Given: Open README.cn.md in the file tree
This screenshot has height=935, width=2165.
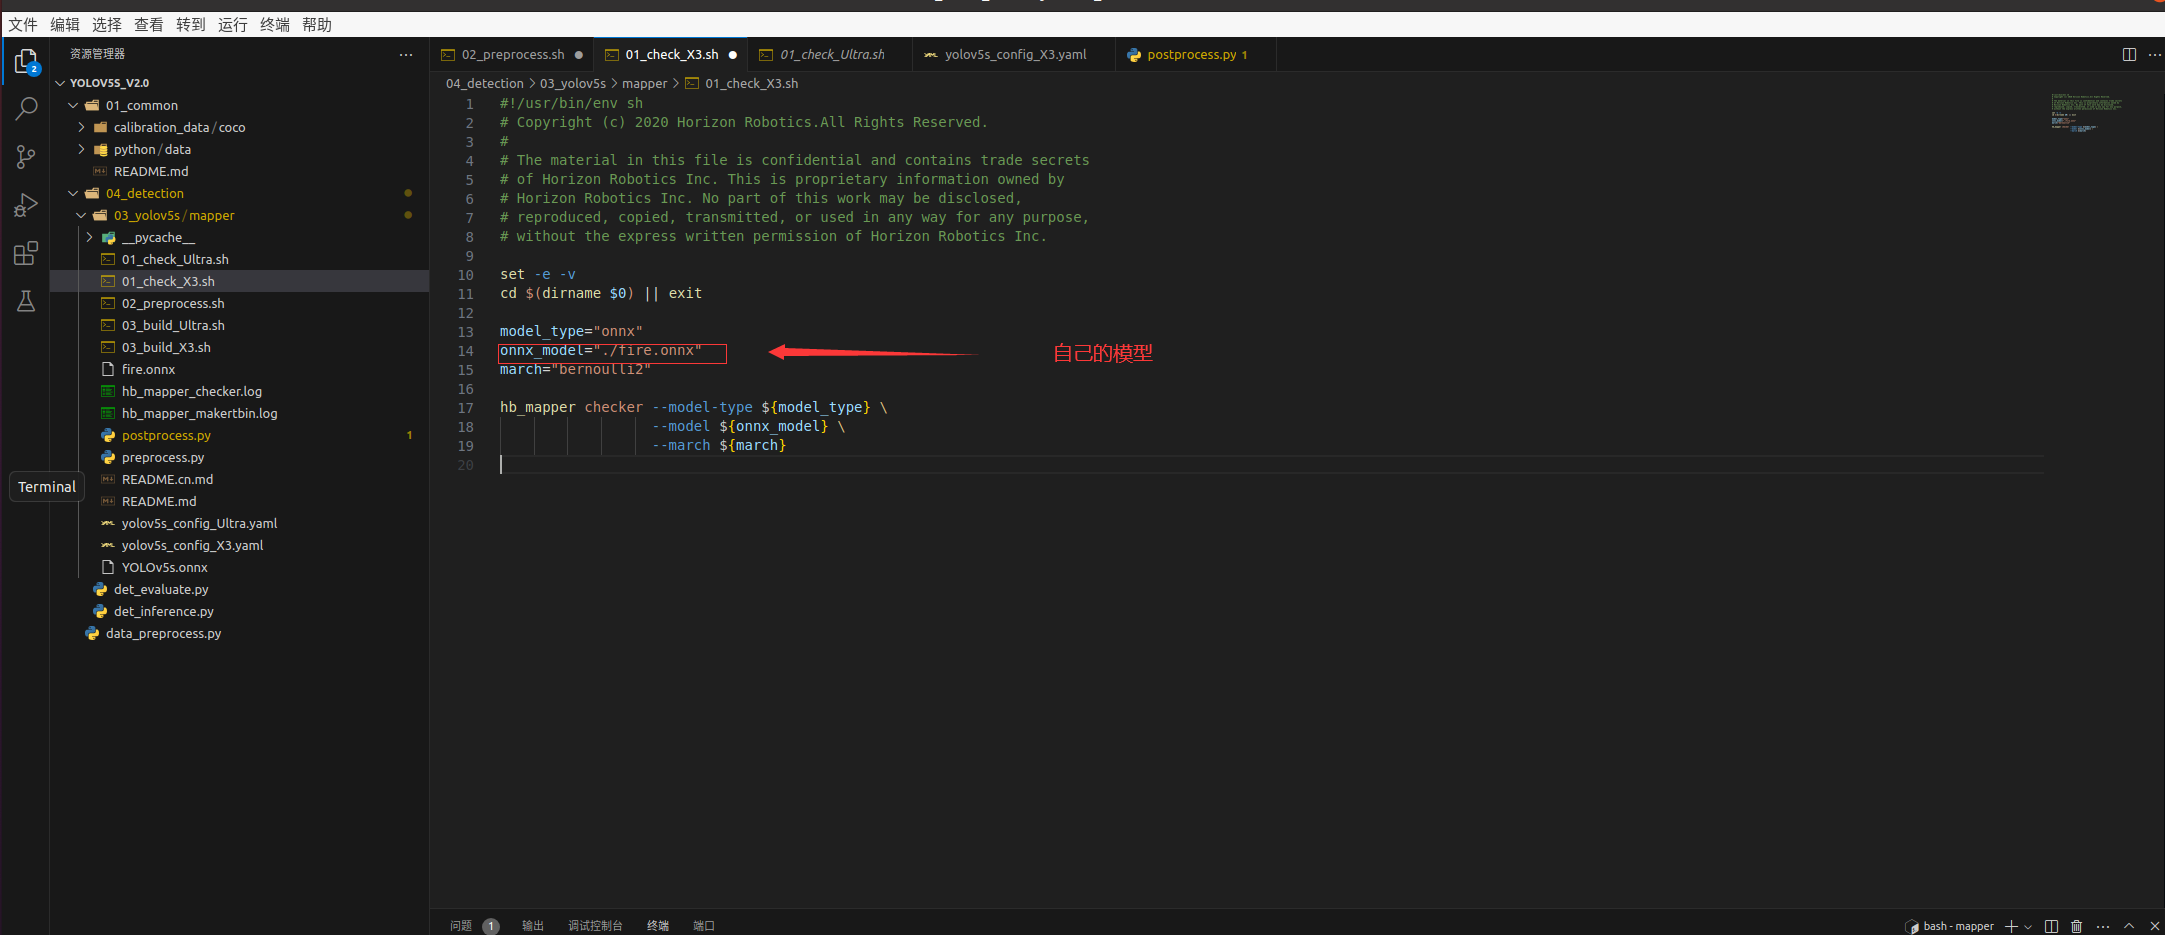Looking at the screenshot, I should 240,479.
